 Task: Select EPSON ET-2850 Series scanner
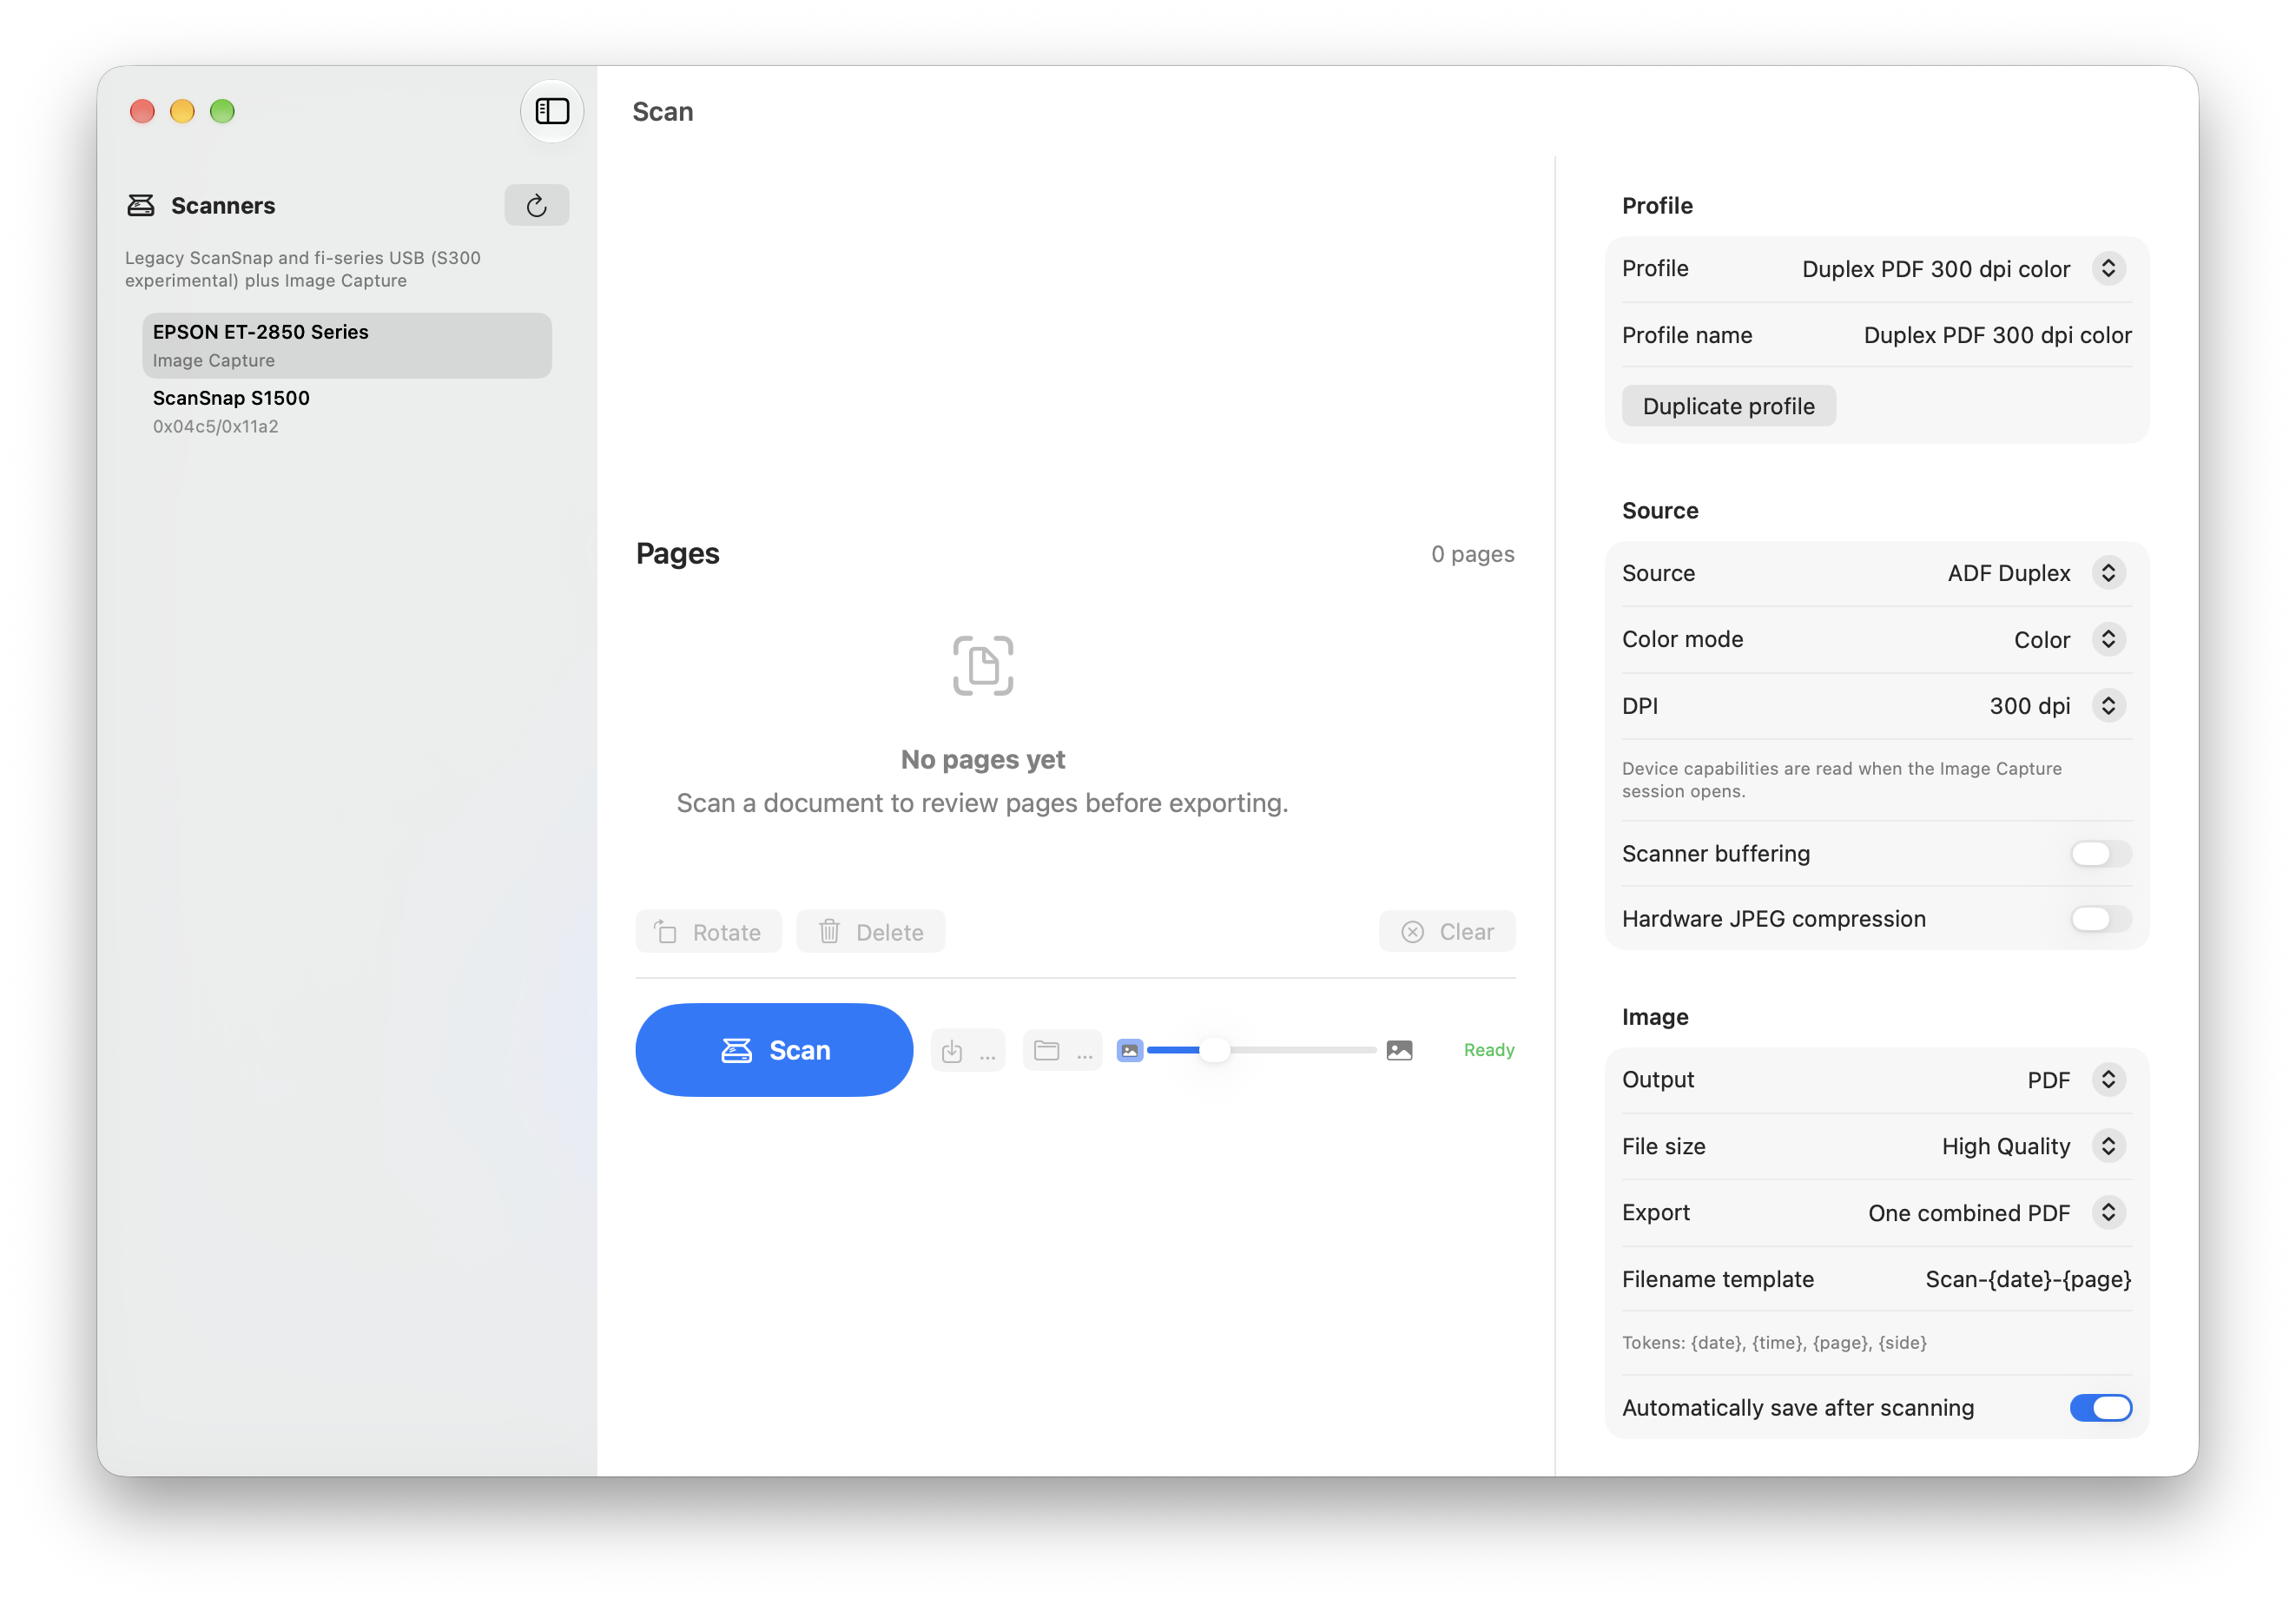347,345
